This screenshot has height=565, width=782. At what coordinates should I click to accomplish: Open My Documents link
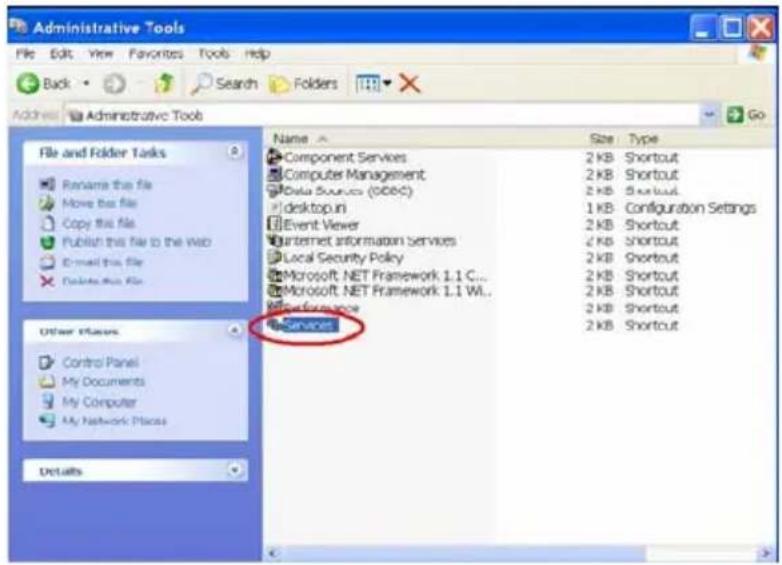point(103,381)
